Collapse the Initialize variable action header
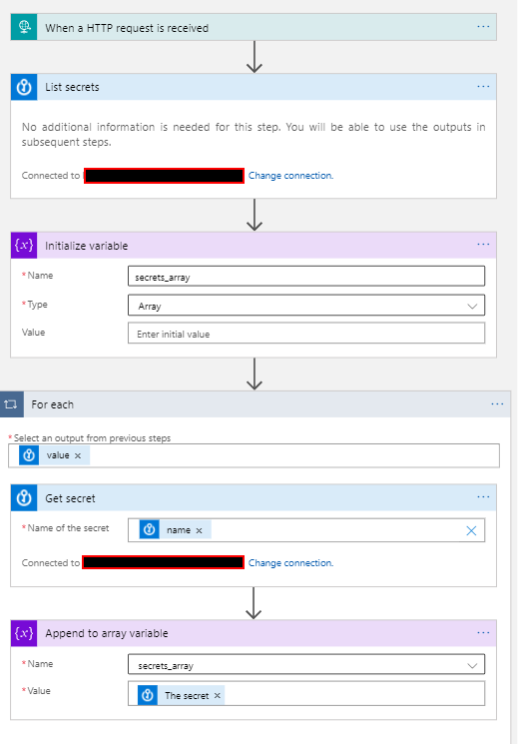 (x=254, y=245)
